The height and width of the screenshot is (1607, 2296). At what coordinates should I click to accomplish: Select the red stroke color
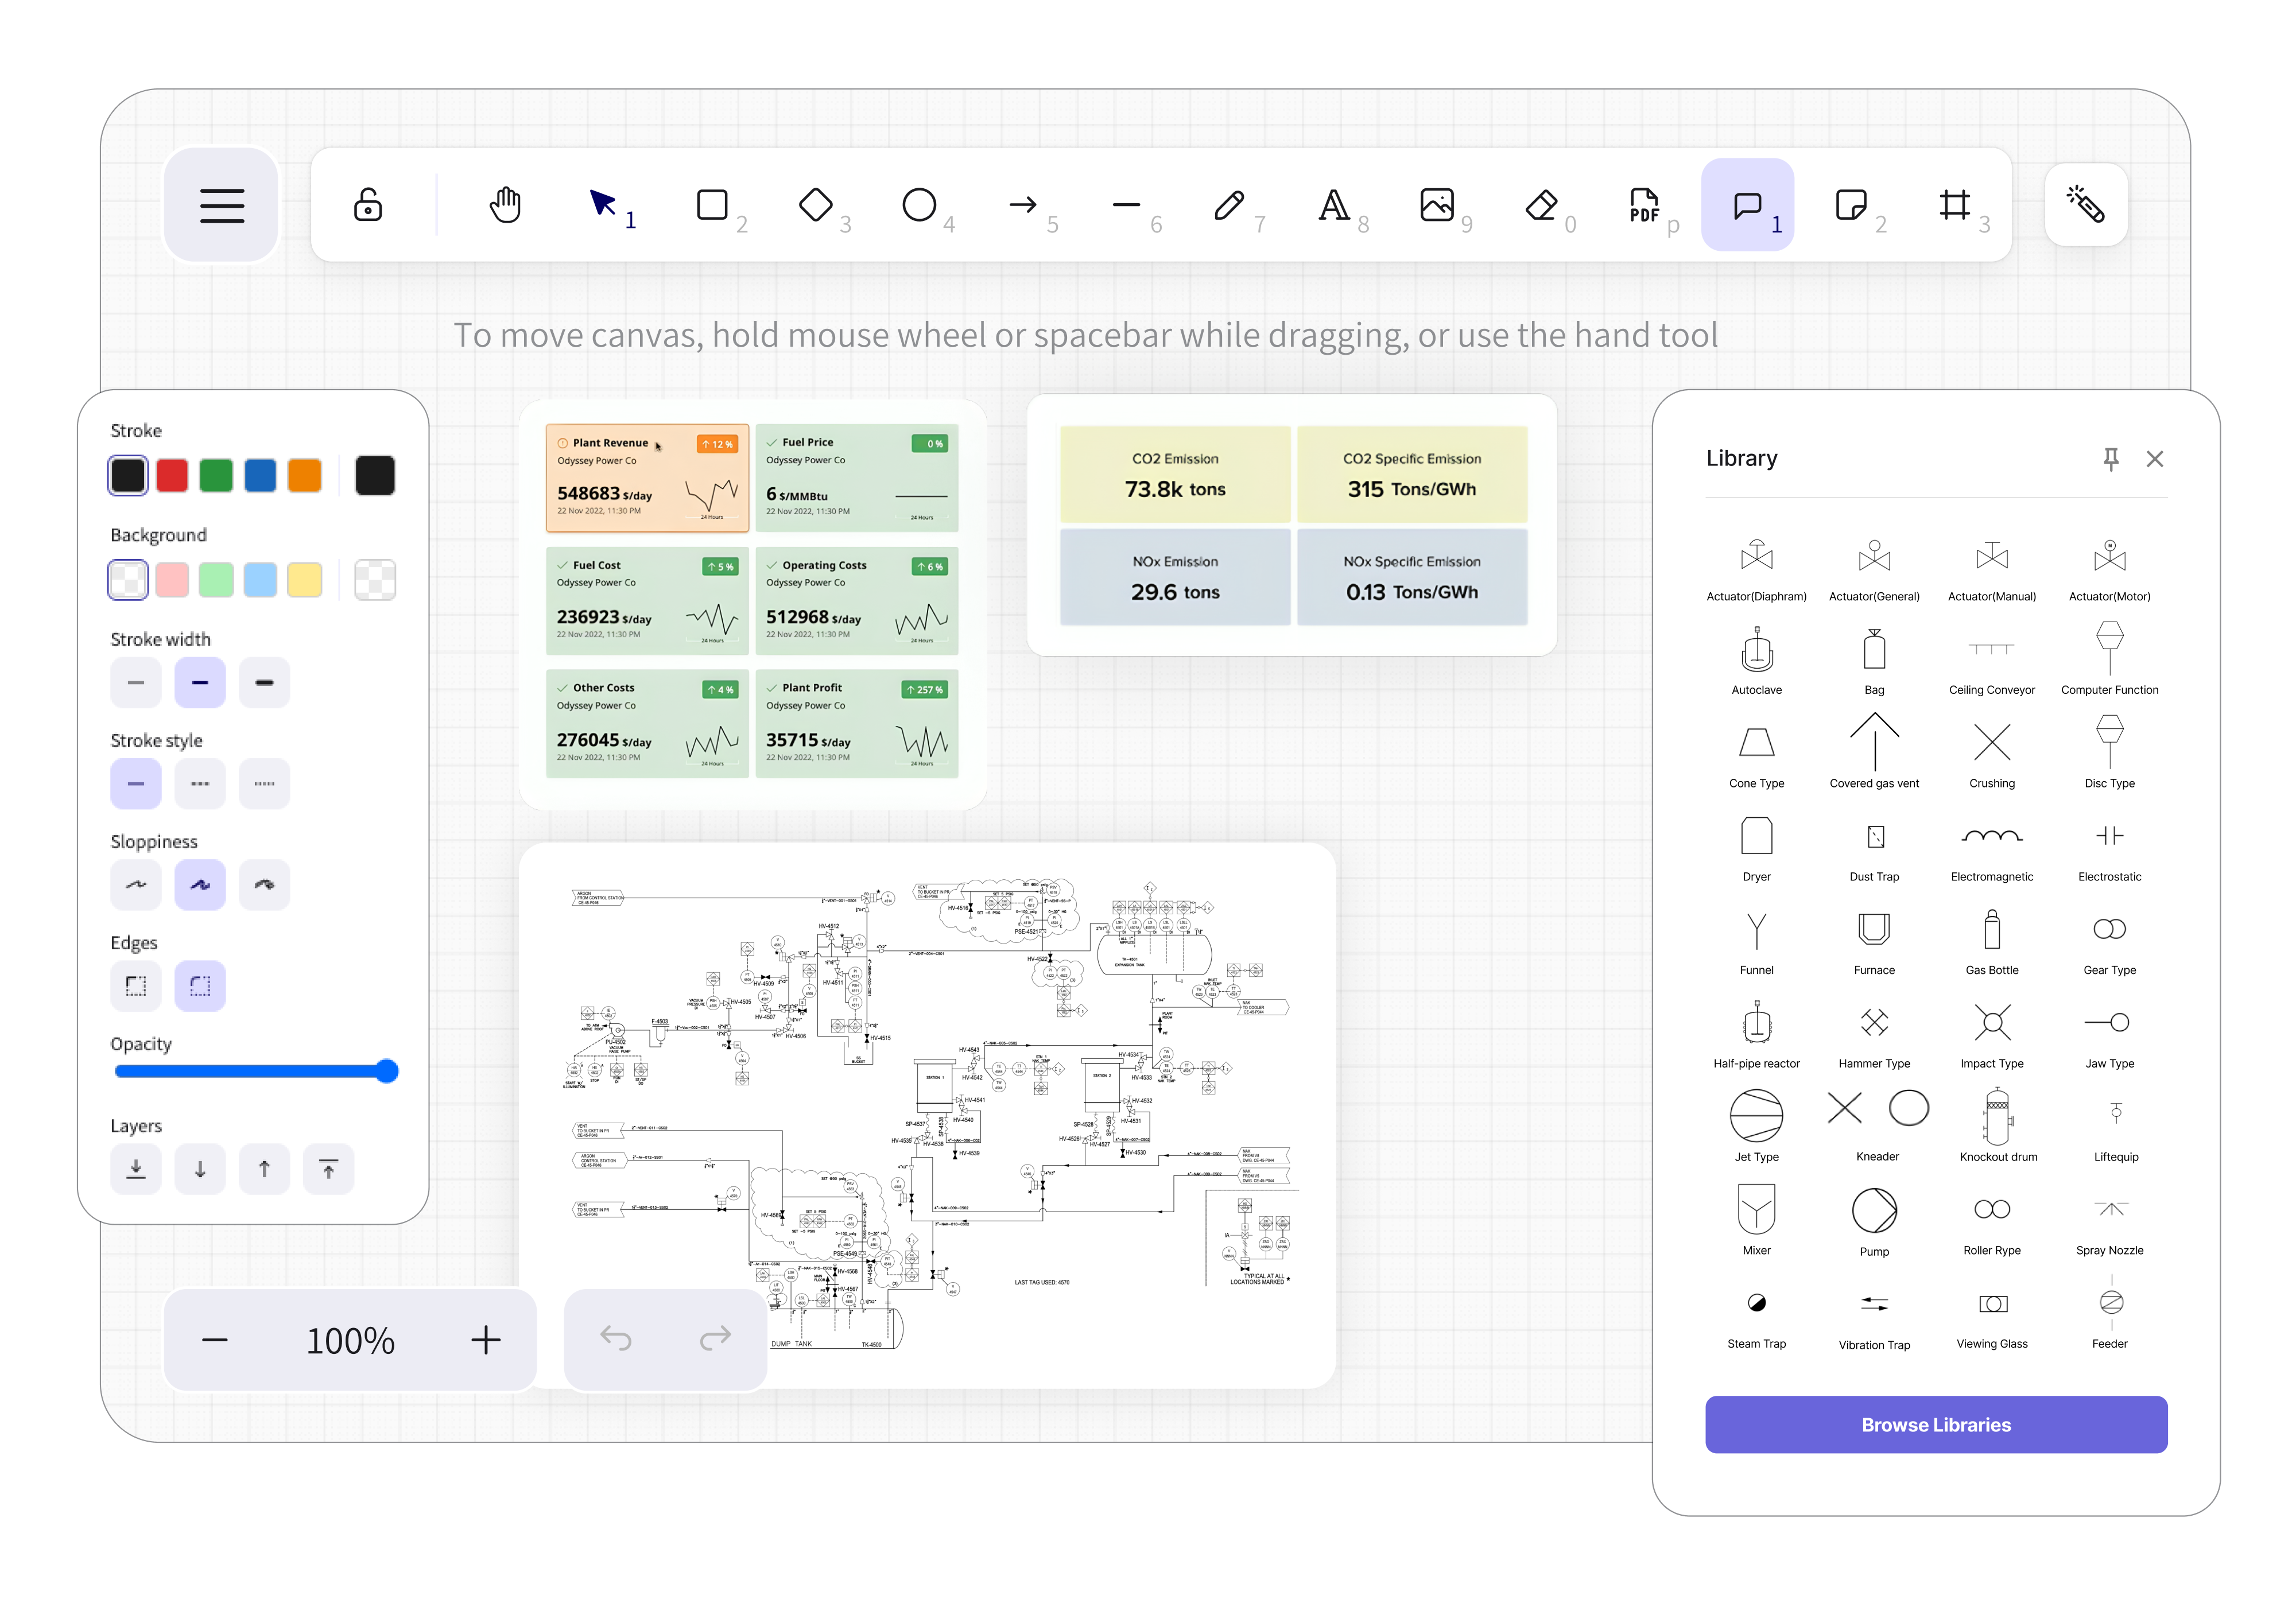[x=172, y=476]
